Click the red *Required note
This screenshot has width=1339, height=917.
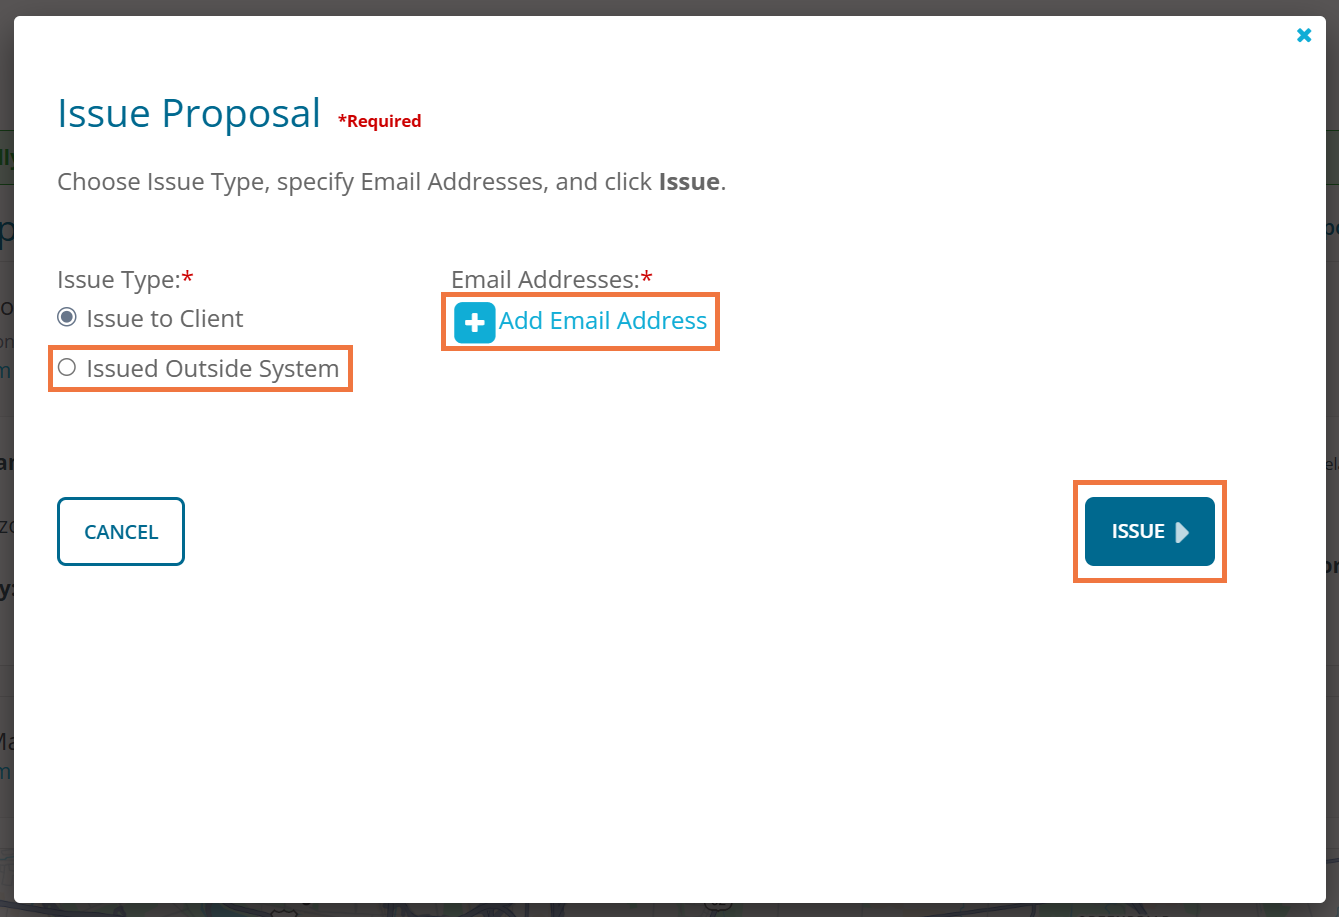click(x=379, y=122)
